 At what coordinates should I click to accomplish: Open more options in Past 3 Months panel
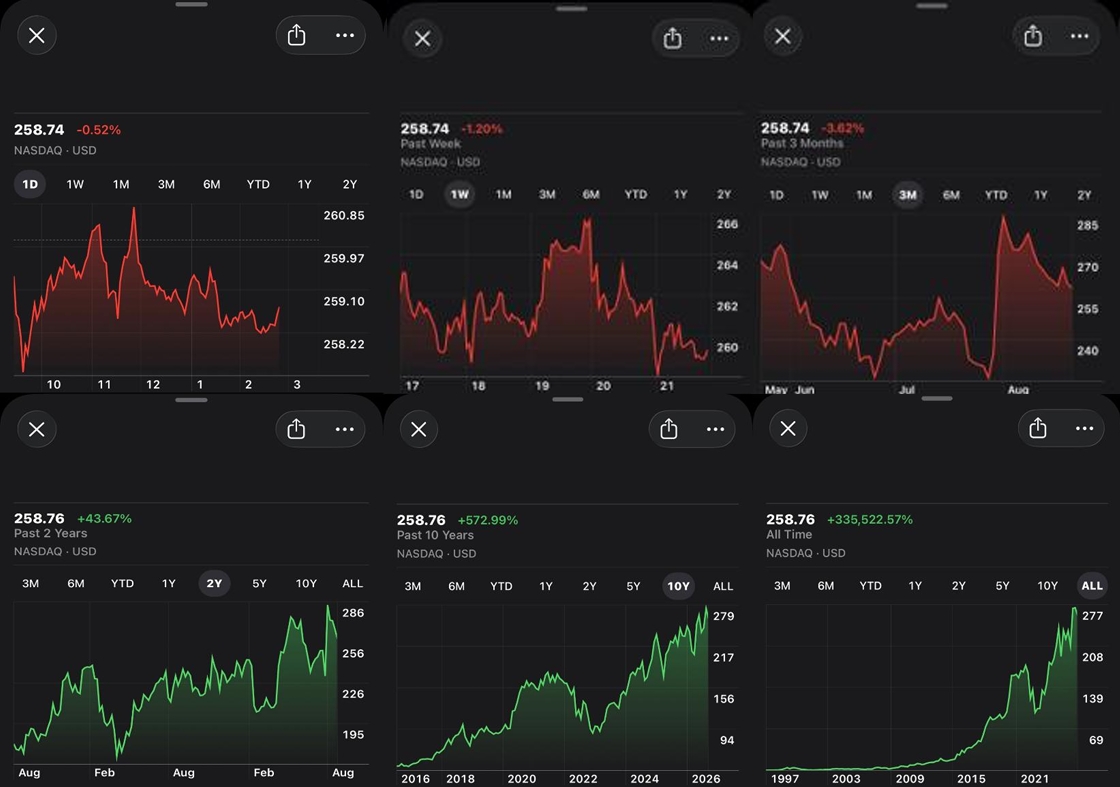[x=1079, y=36]
